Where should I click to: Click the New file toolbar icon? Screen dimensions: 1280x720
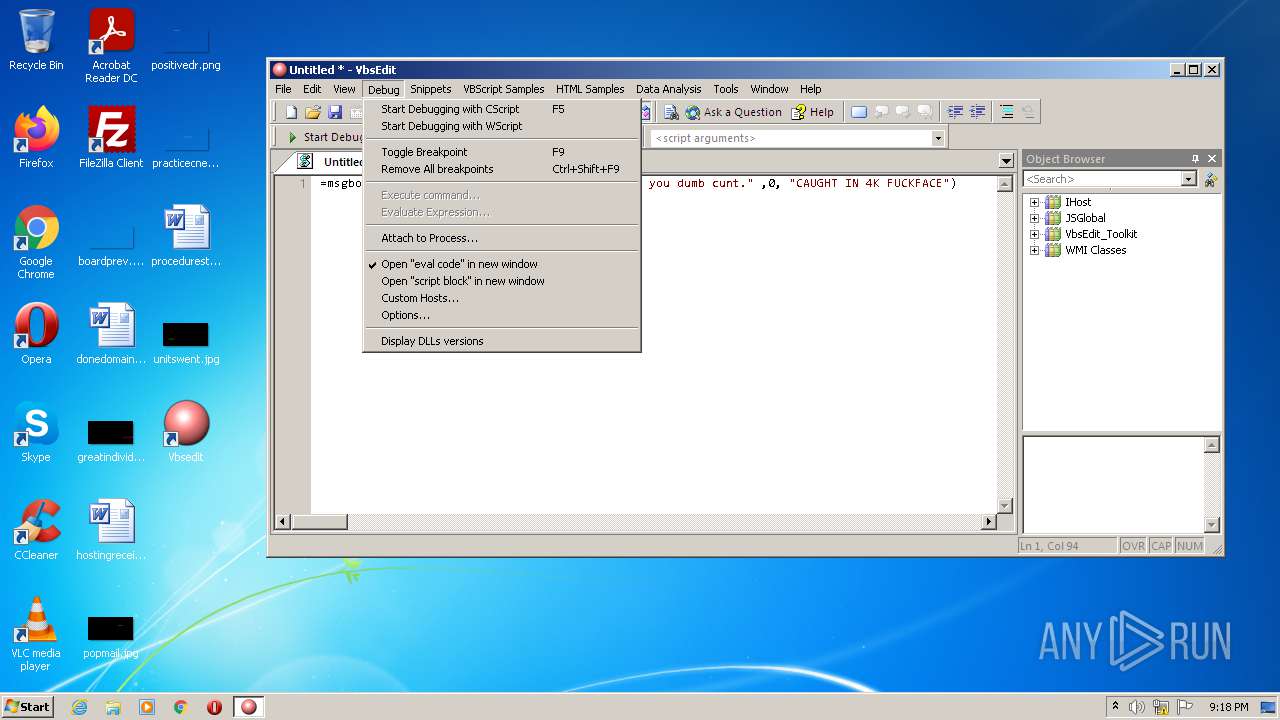292,112
